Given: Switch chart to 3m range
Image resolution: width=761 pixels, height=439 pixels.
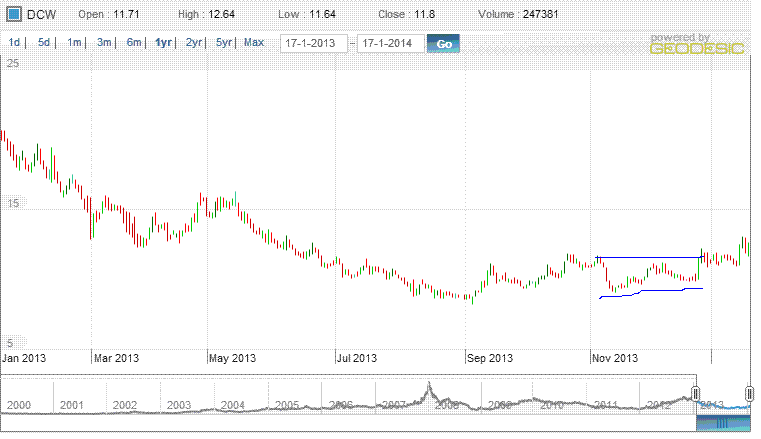Looking at the screenshot, I should pyautogui.click(x=104, y=43).
